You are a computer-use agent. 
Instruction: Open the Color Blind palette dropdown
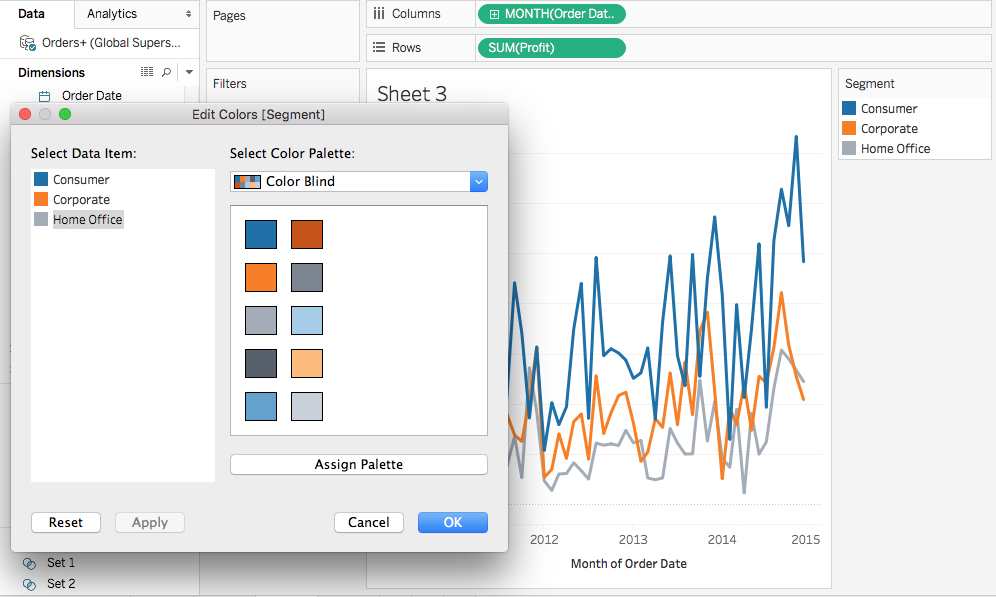(x=478, y=182)
